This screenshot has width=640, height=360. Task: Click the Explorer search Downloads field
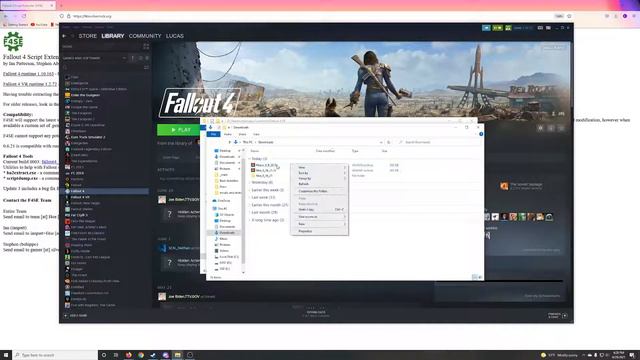(438, 142)
